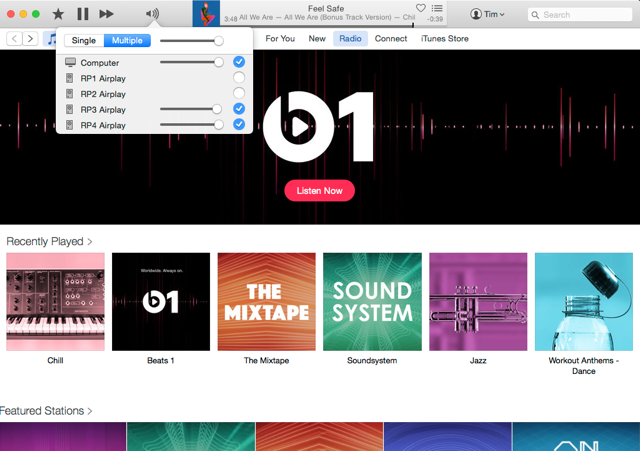This screenshot has height=451, width=640.
Task: Click the 3:48 elapsed time
Action: coord(231,19)
